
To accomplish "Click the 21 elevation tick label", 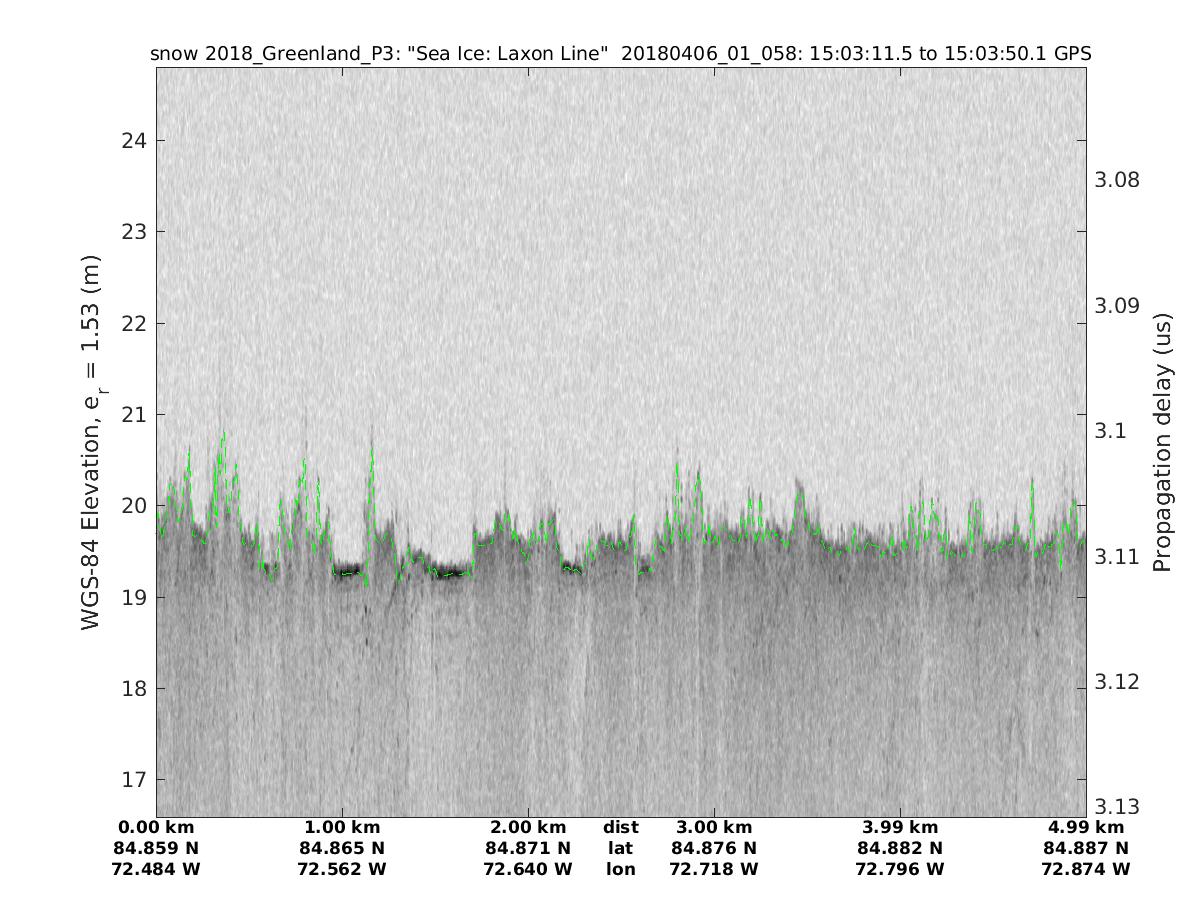I will point(134,414).
